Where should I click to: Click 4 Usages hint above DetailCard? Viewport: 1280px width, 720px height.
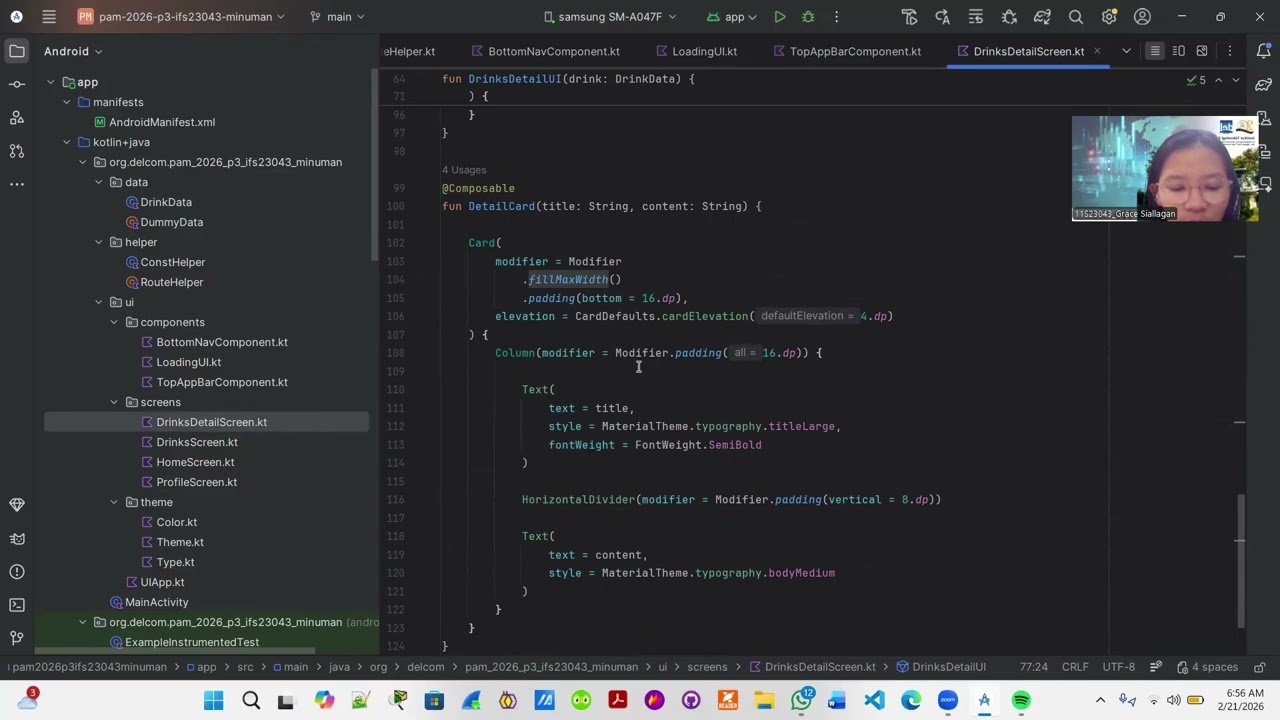point(464,170)
